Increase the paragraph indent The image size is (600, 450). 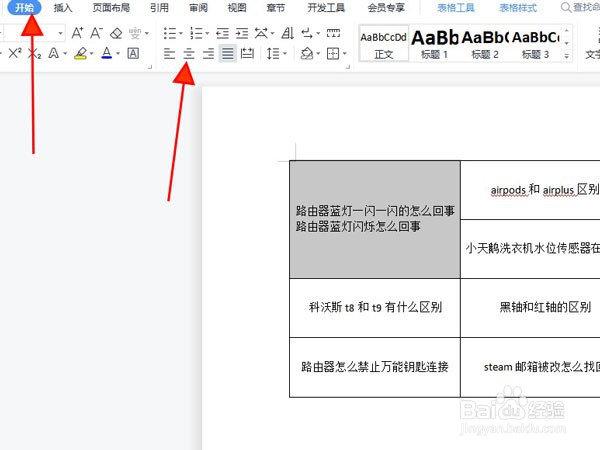[x=242, y=34]
